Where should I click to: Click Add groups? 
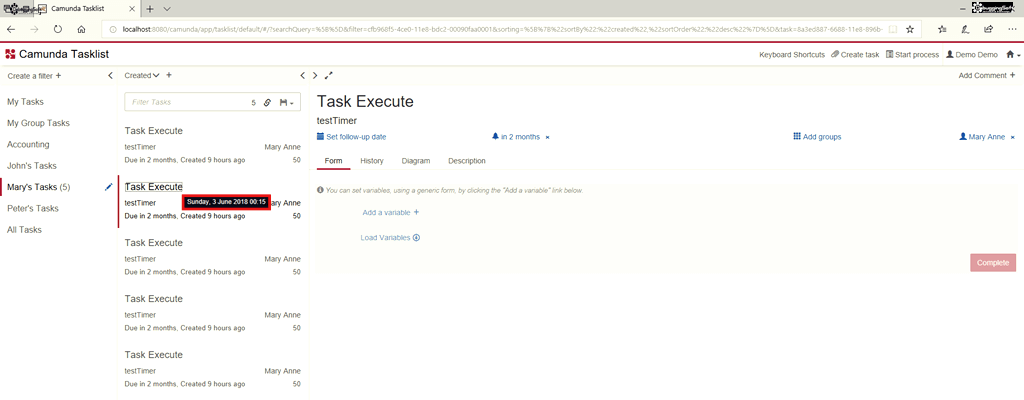817,137
